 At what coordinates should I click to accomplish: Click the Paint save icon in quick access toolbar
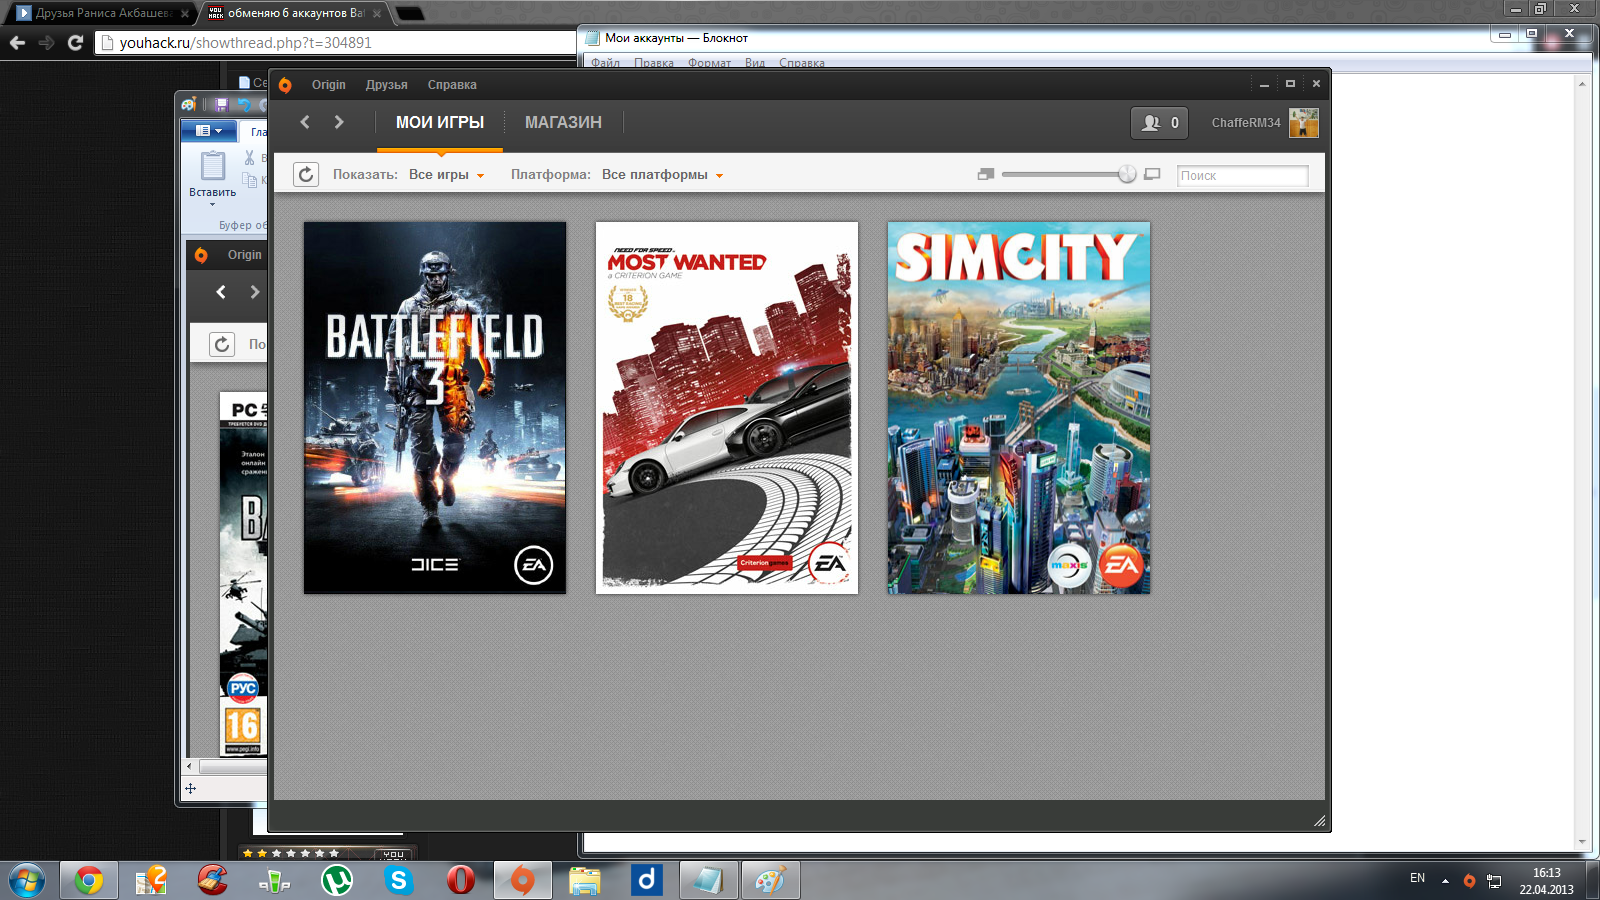coord(222,104)
